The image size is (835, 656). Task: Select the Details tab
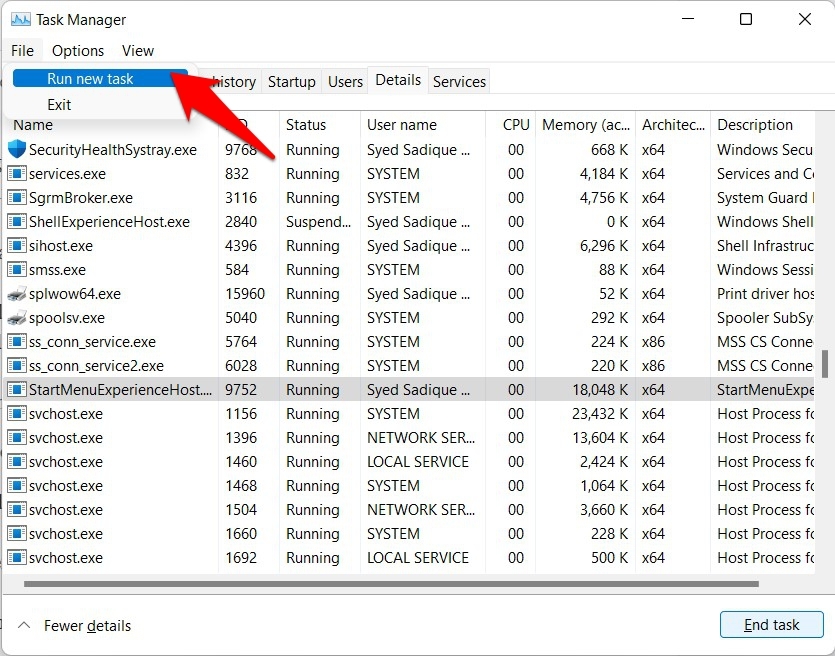point(398,80)
